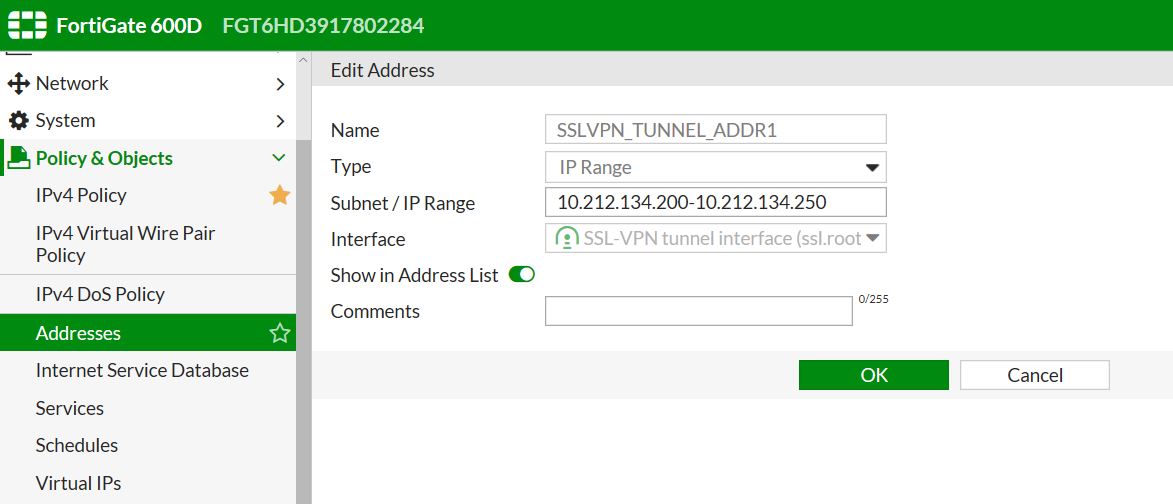1173x504 pixels.
Task: Click the FortiGate logo icon
Action: coord(28,25)
